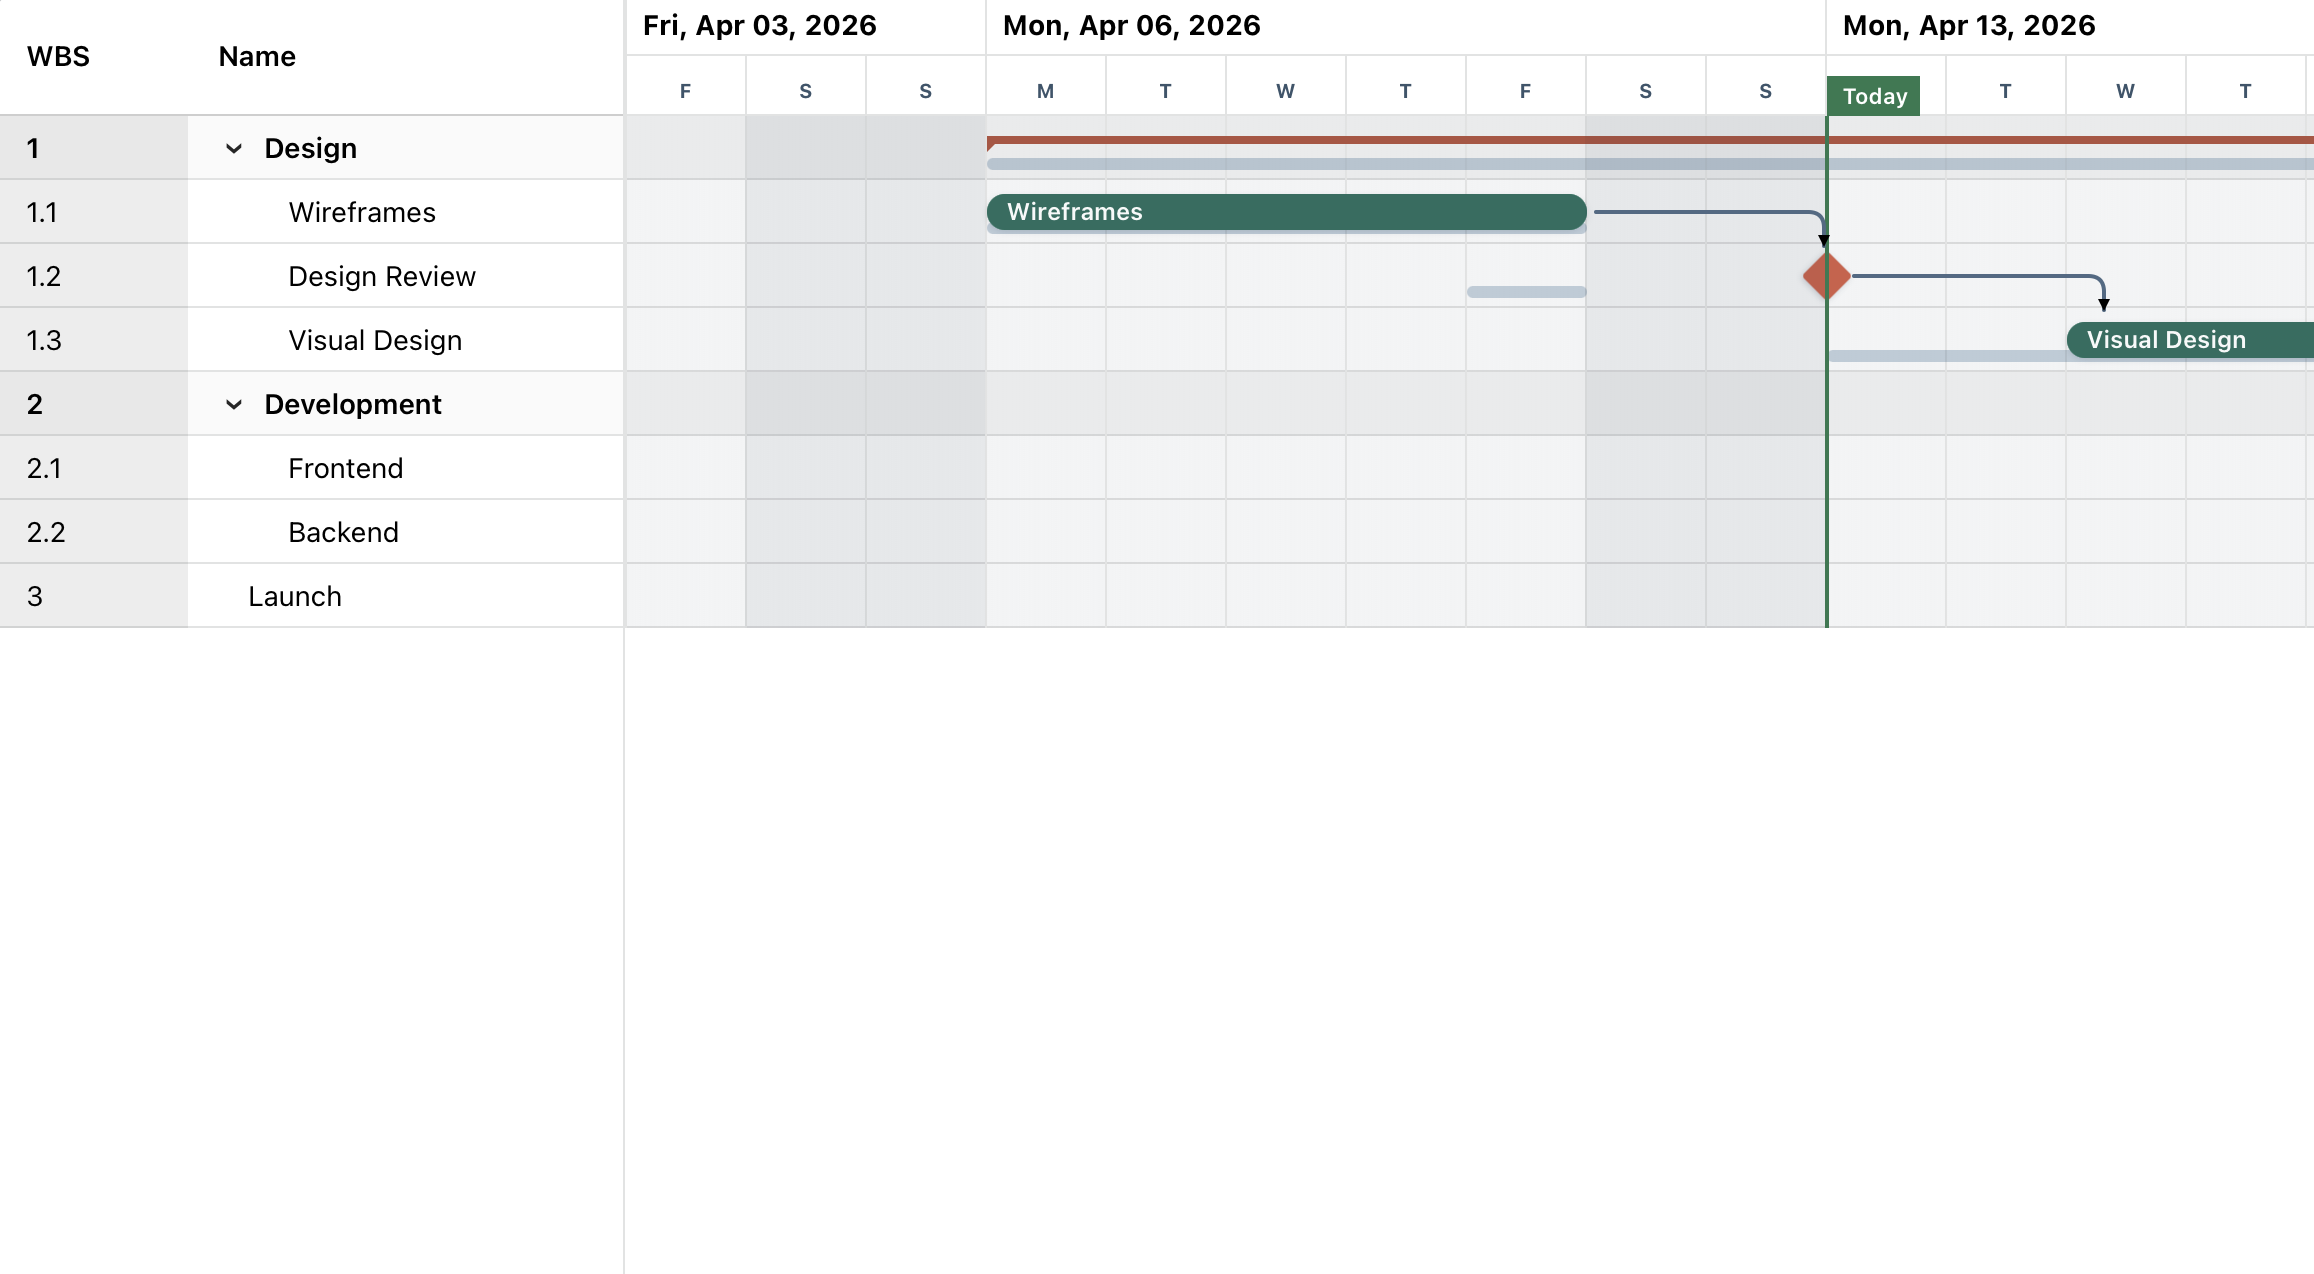Click the red Design summary bar

[x=1650, y=140]
